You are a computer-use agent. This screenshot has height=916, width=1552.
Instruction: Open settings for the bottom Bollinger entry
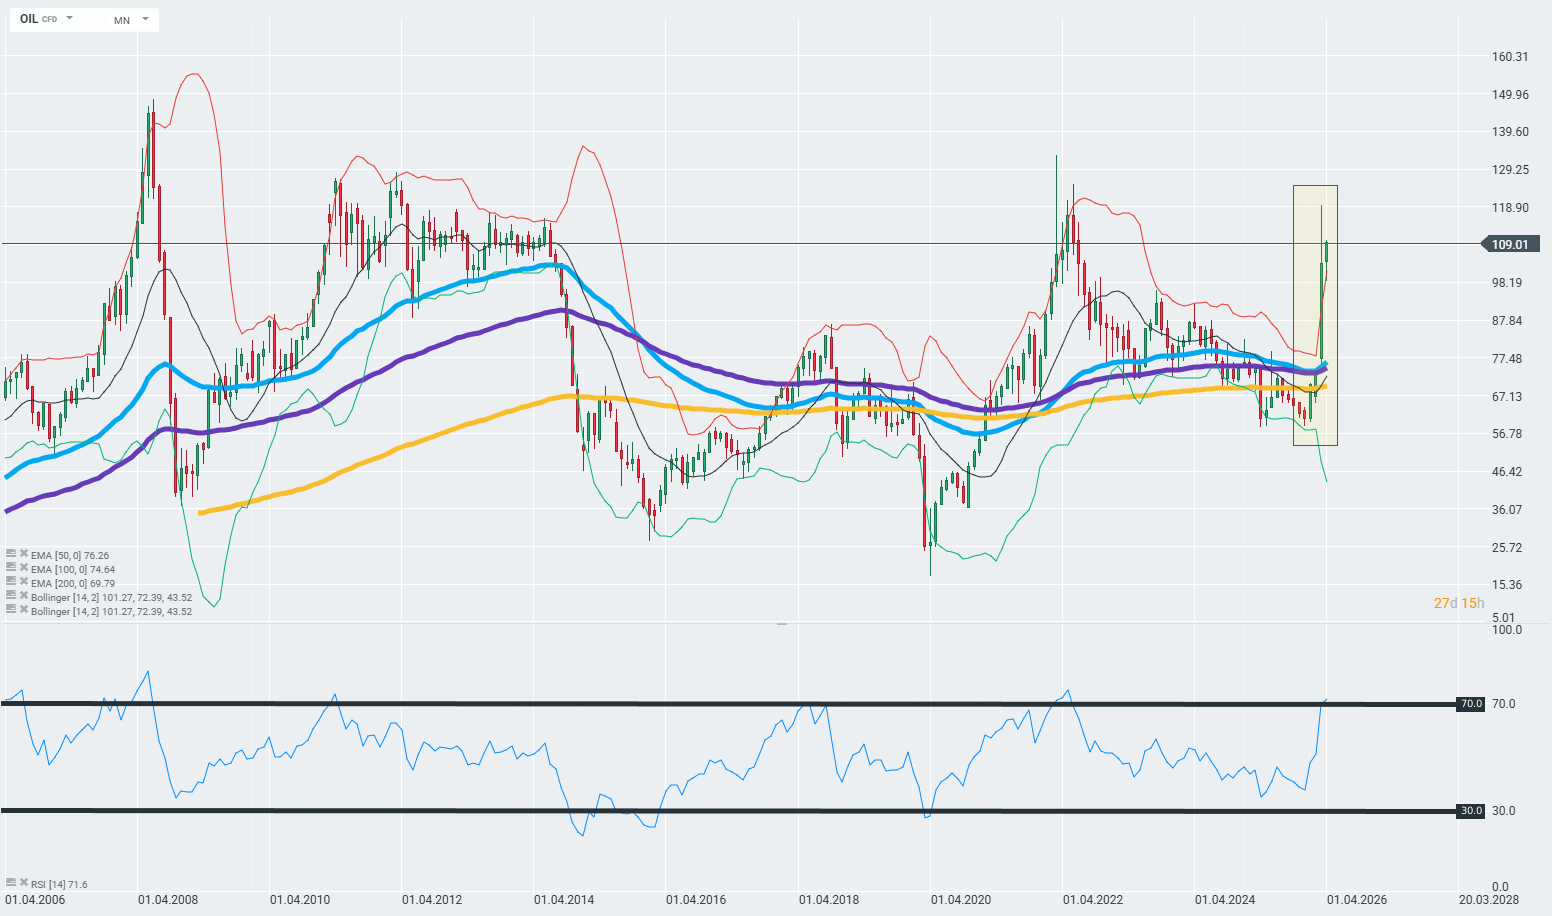[11, 610]
